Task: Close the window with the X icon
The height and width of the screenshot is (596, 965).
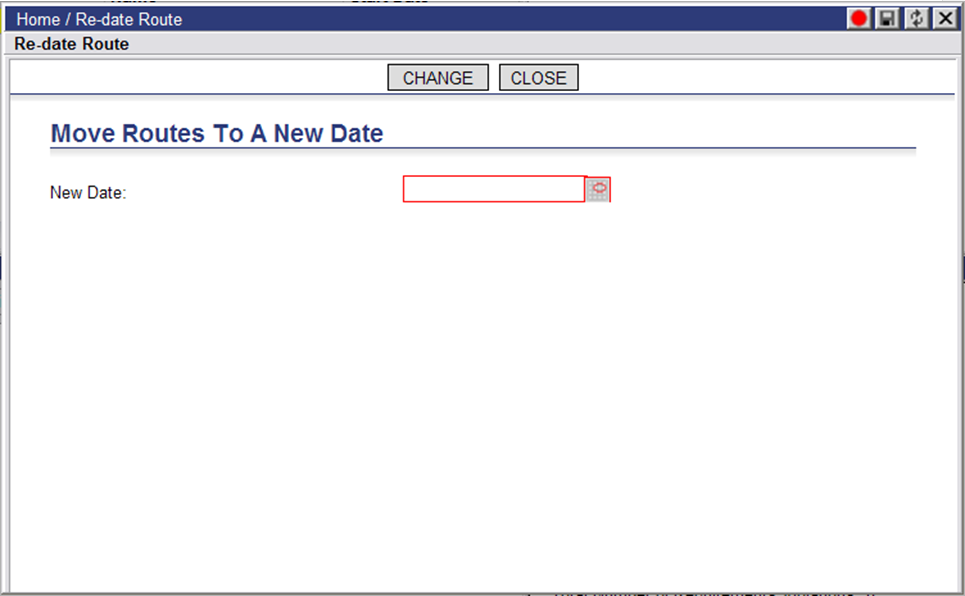Action: [945, 18]
